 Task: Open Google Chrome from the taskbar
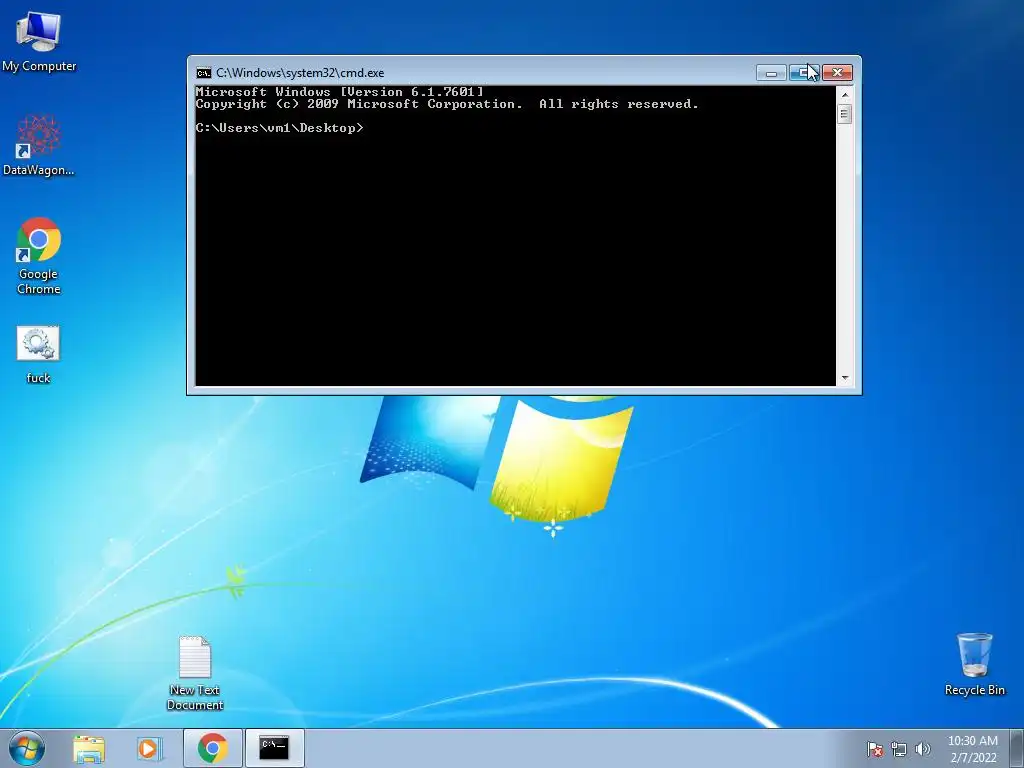[212, 748]
